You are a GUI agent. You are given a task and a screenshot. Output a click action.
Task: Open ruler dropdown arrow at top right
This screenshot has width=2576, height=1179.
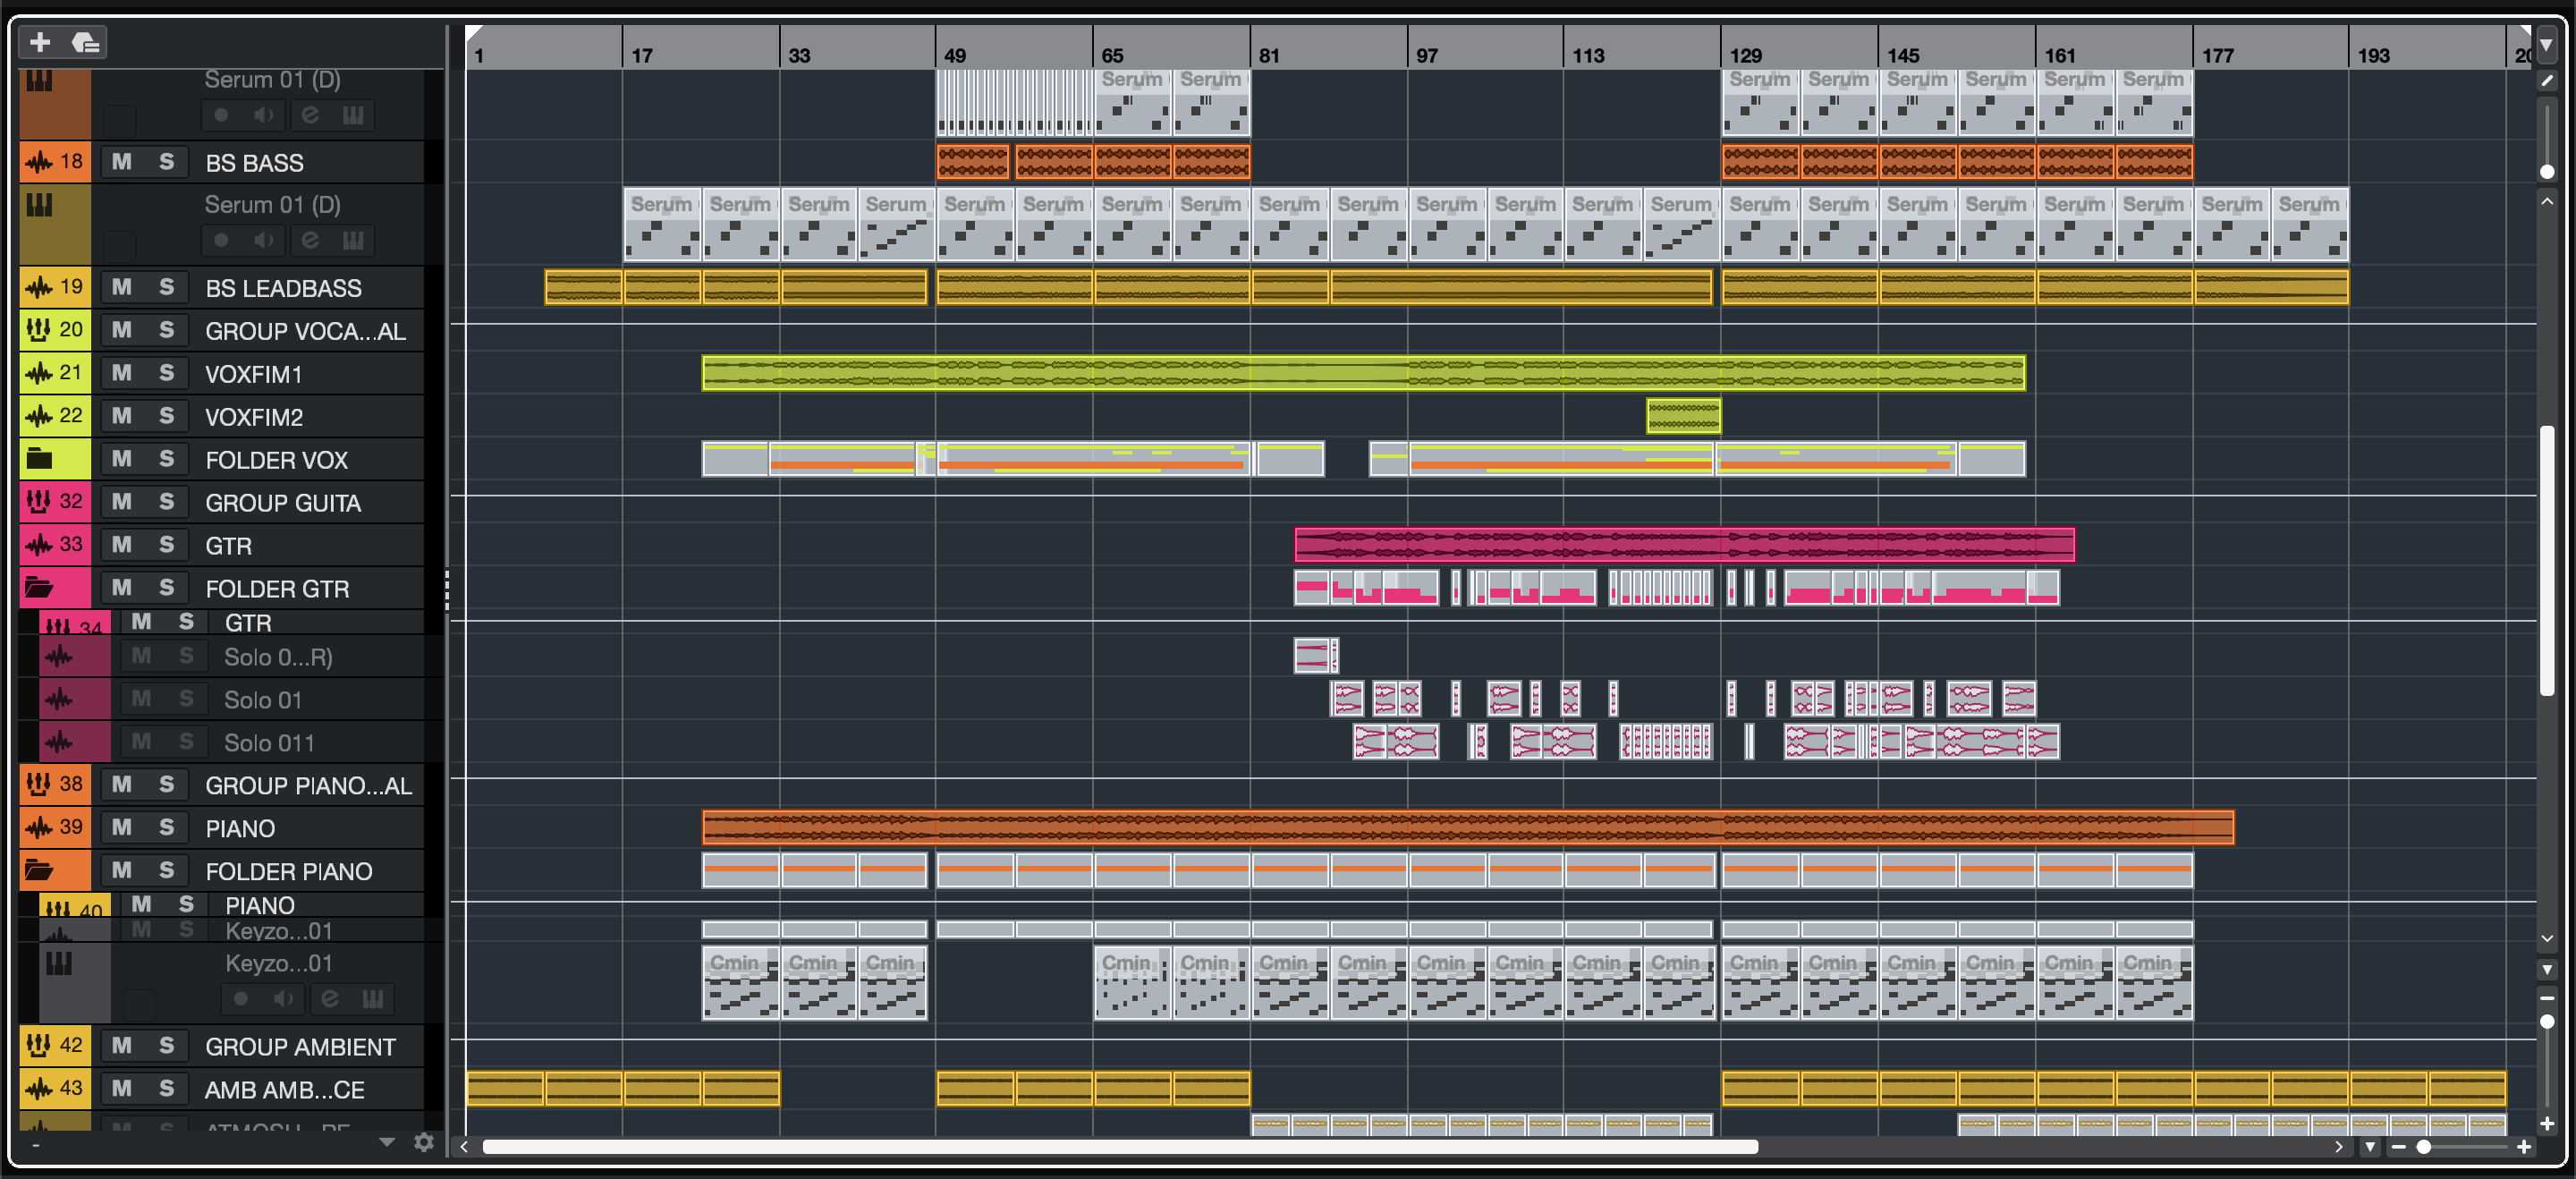point(2547,45)
